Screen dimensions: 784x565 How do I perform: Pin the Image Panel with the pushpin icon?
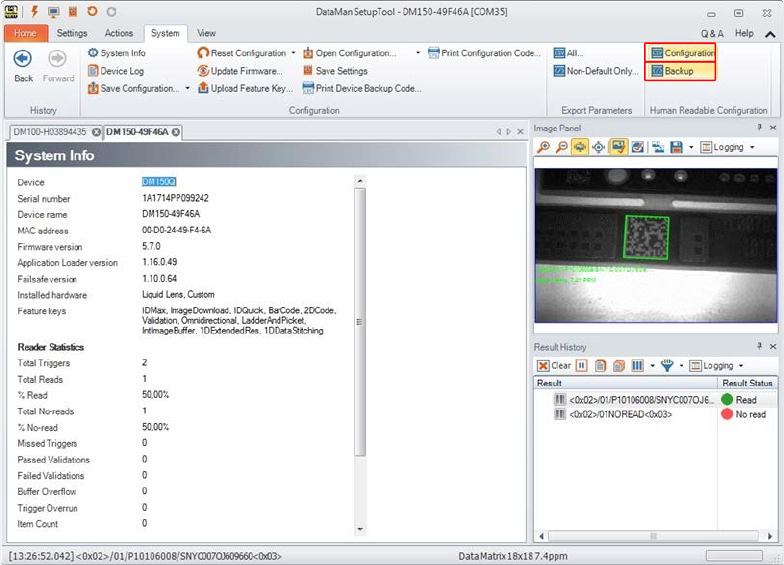(759, 128)
